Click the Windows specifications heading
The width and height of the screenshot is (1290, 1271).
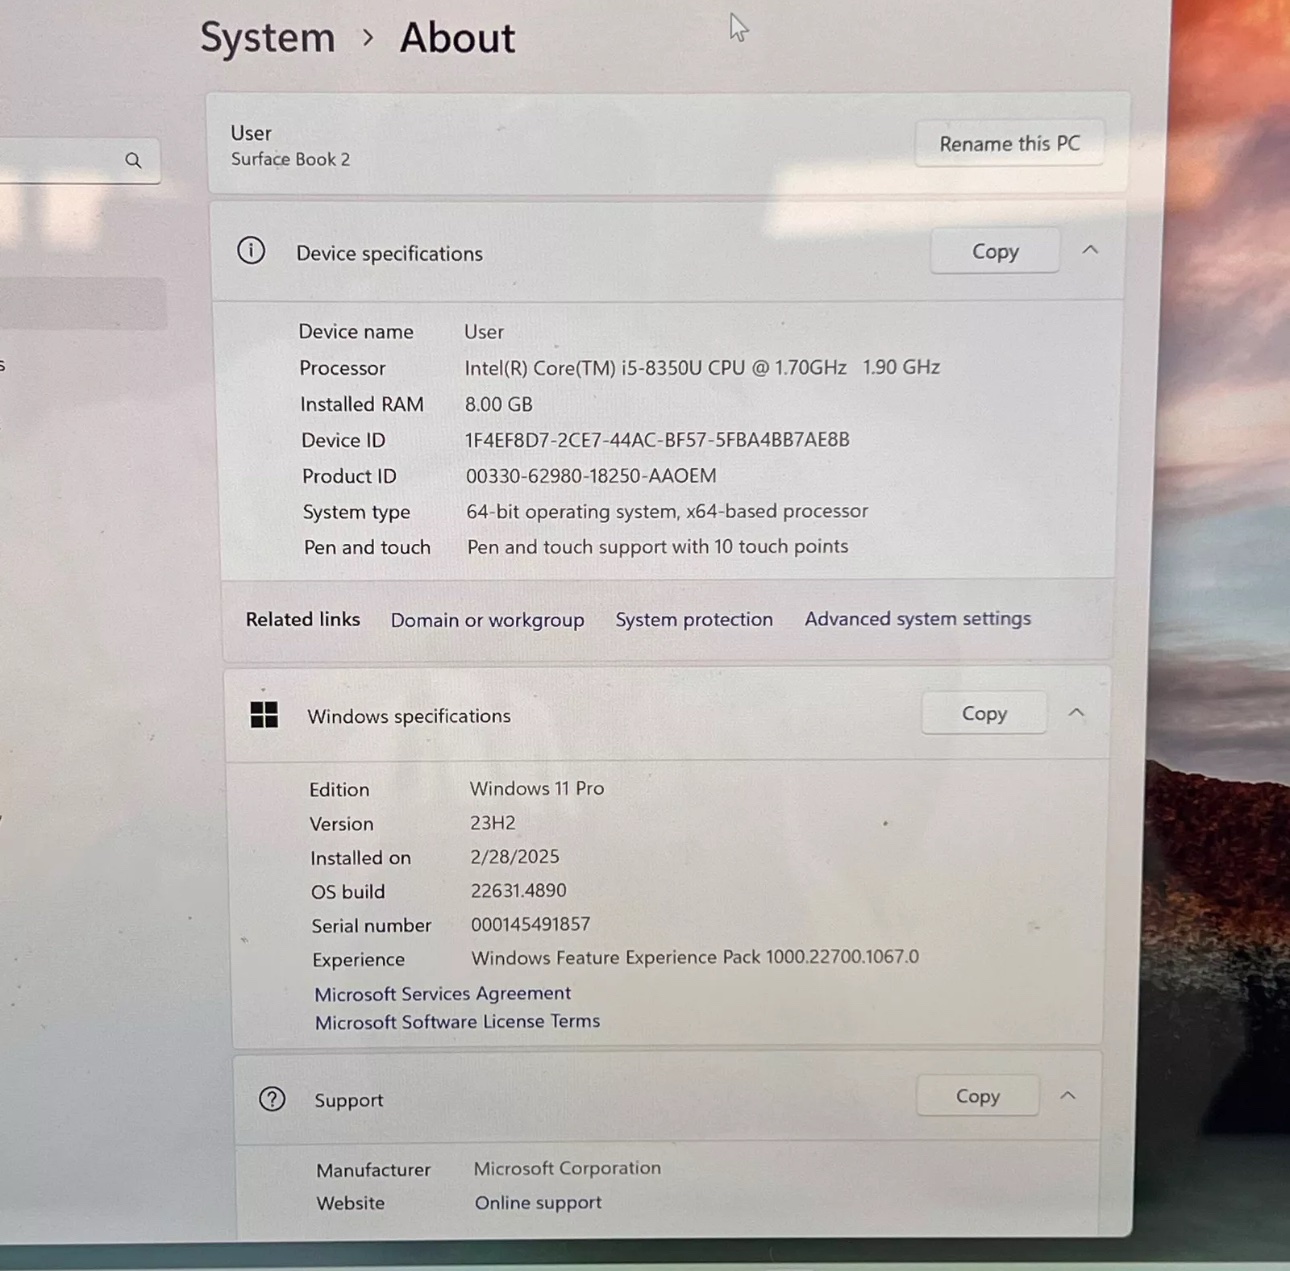coord(409,716)
